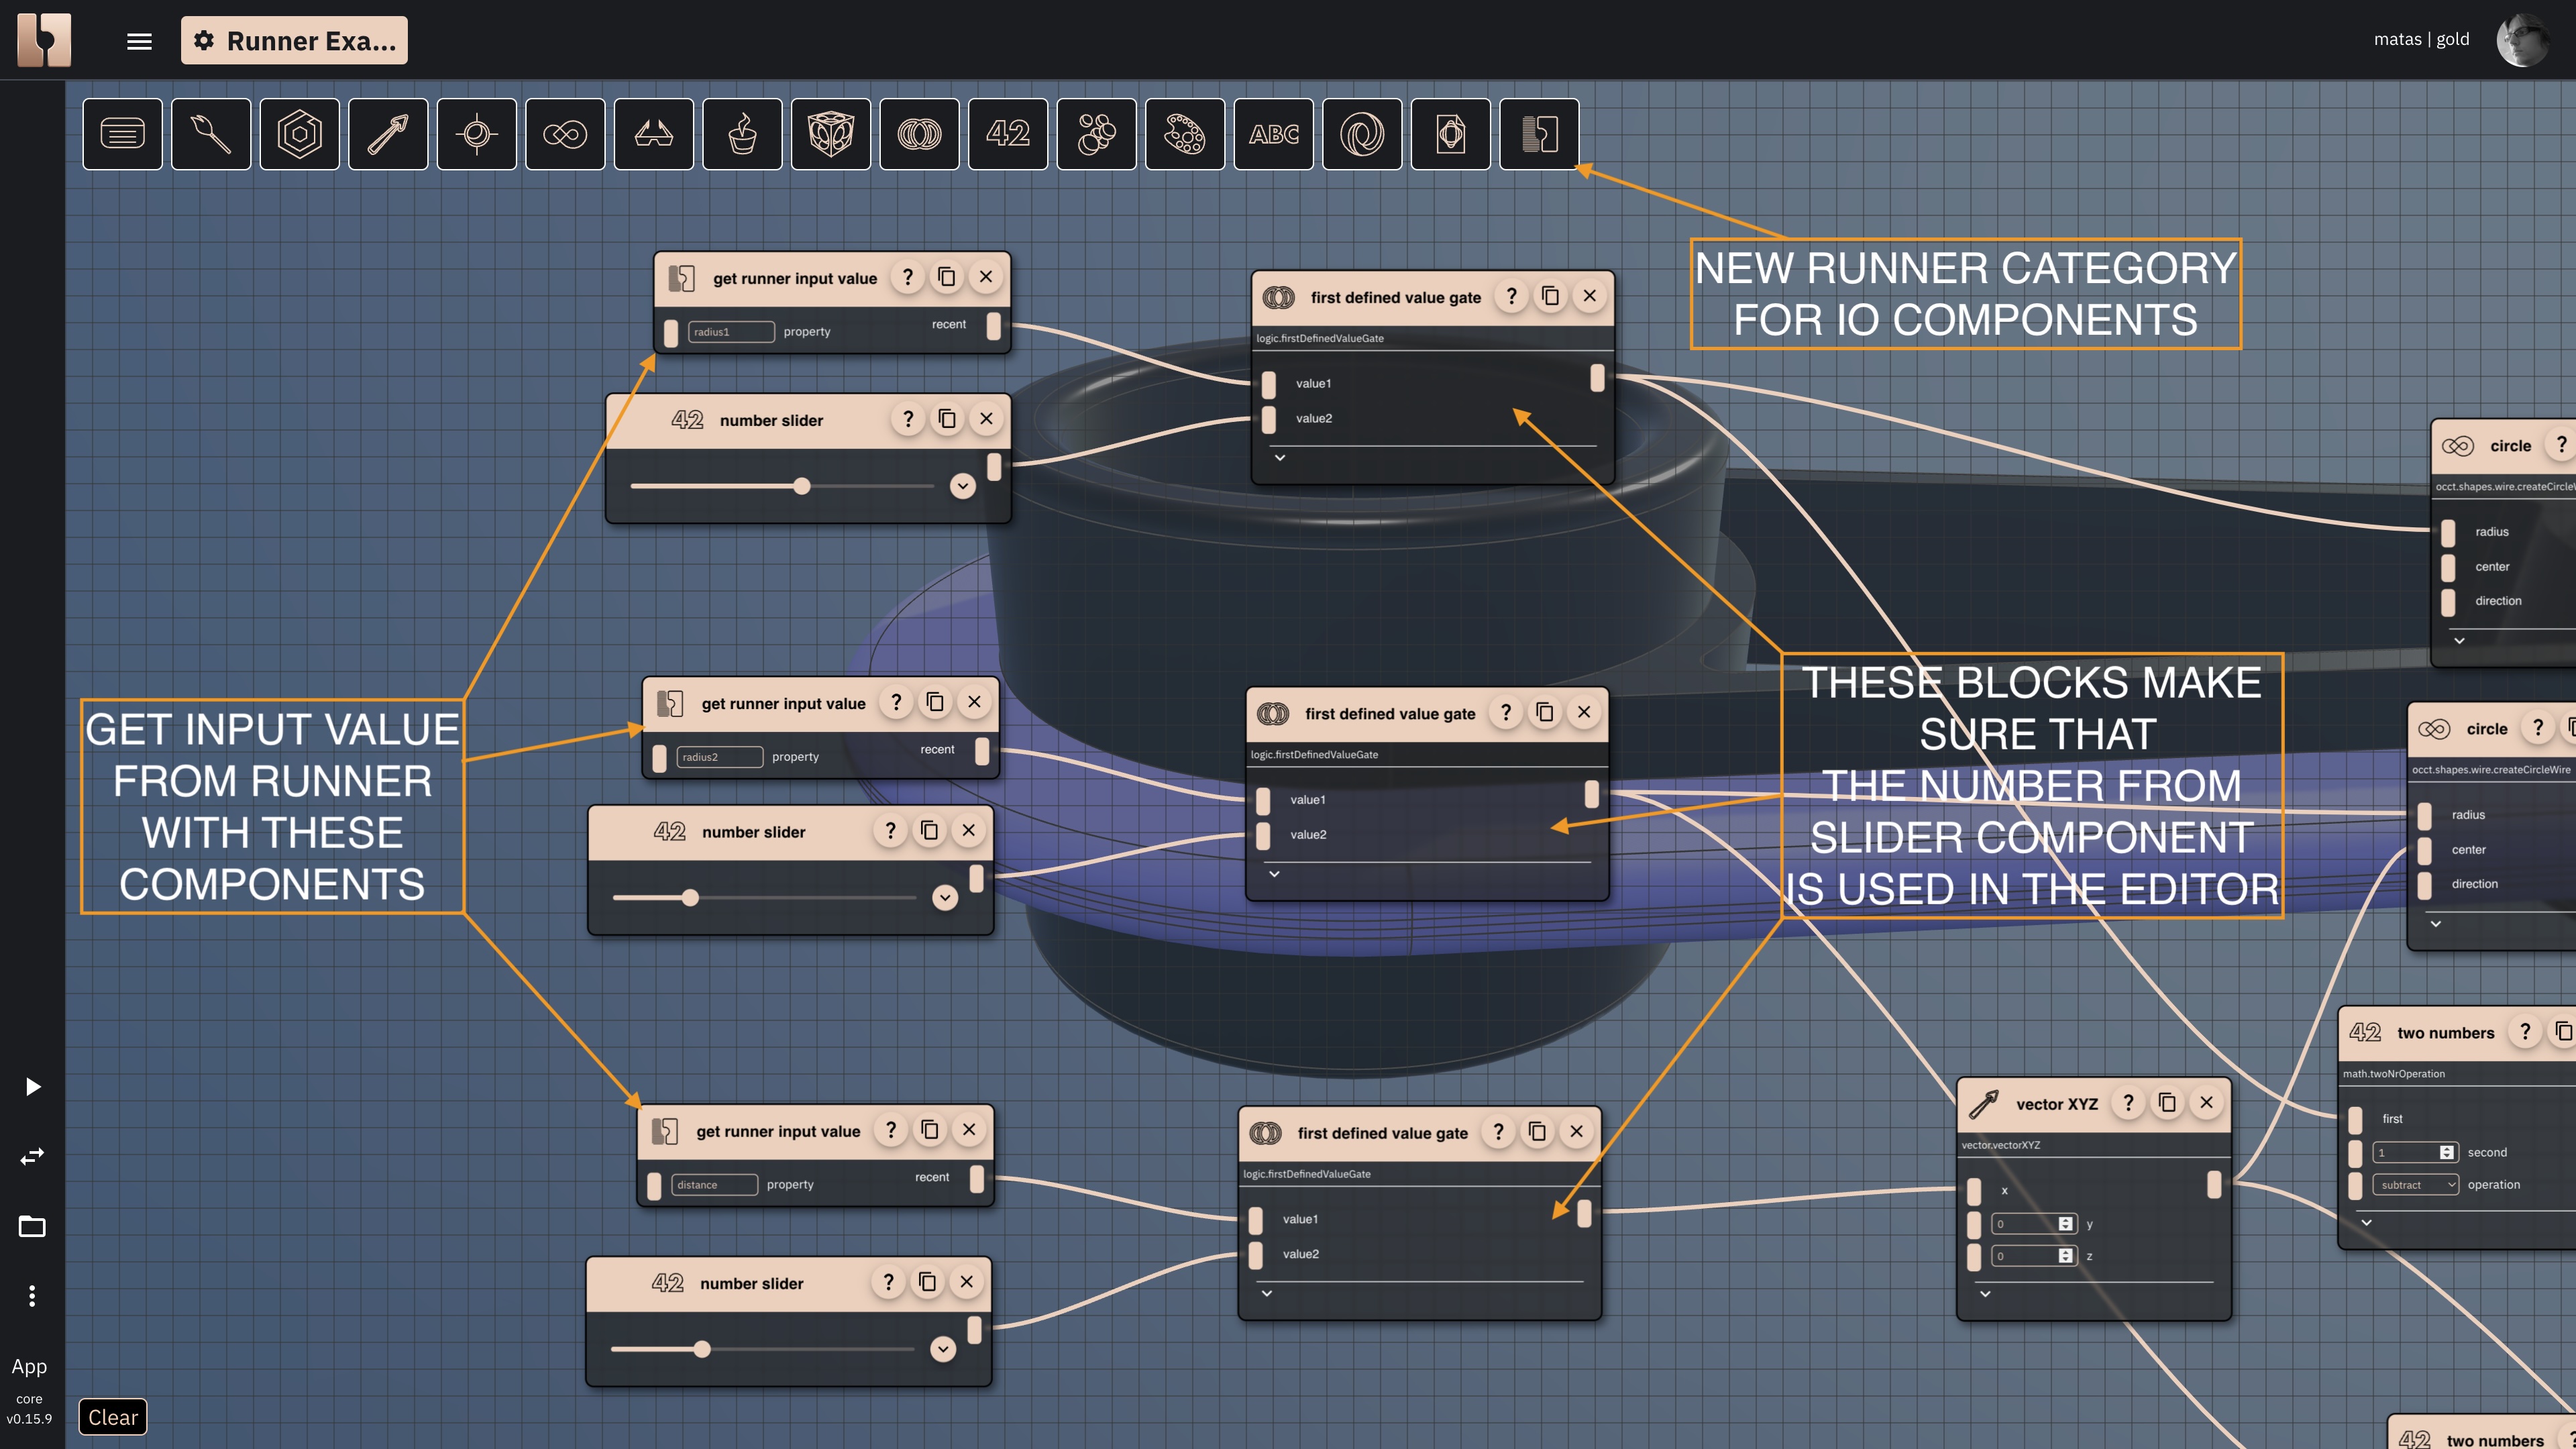Adjust the top number slider handle
Viewport: 2576px width, 1449px height.
point(801,486)
